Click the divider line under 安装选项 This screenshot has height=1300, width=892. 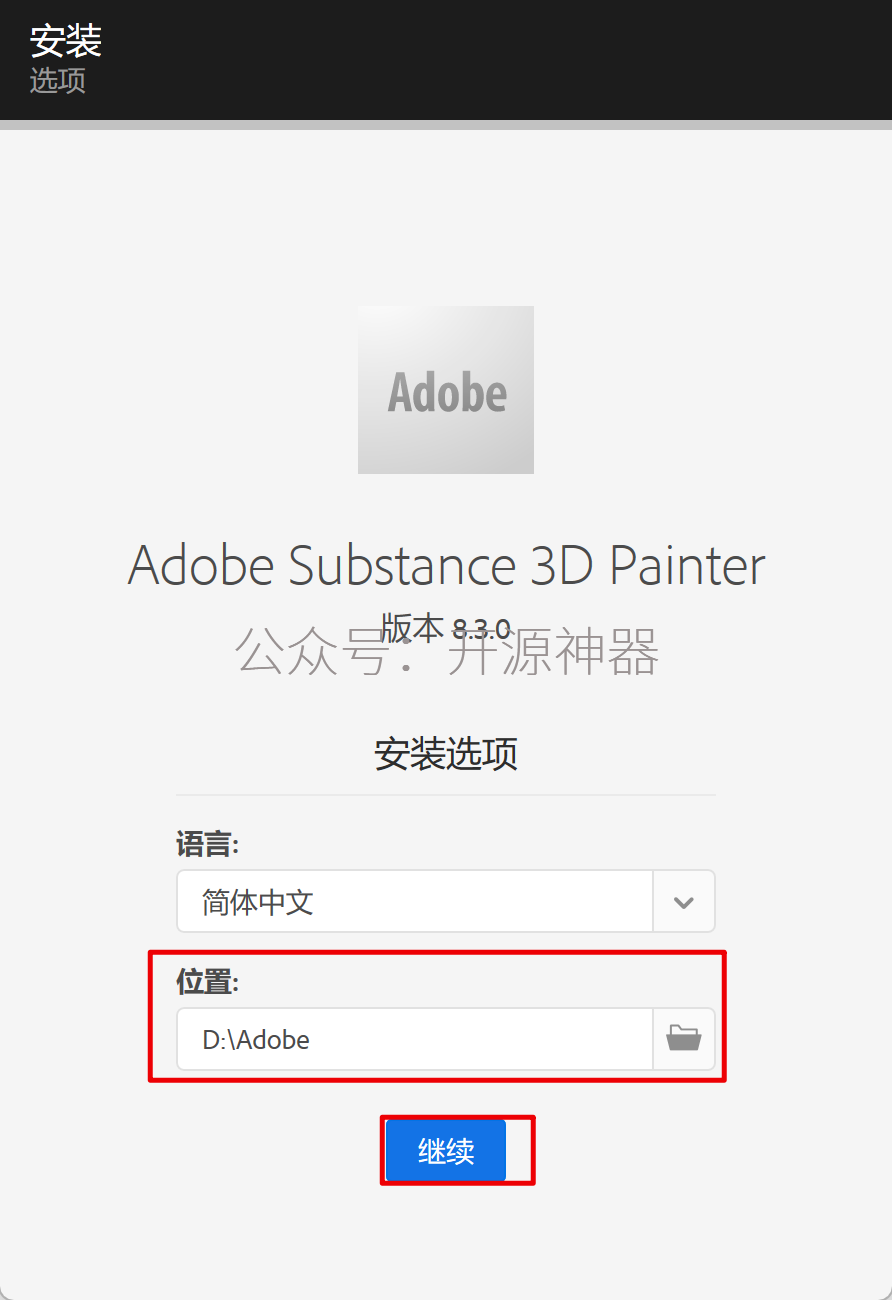click(x=446, y=795)
